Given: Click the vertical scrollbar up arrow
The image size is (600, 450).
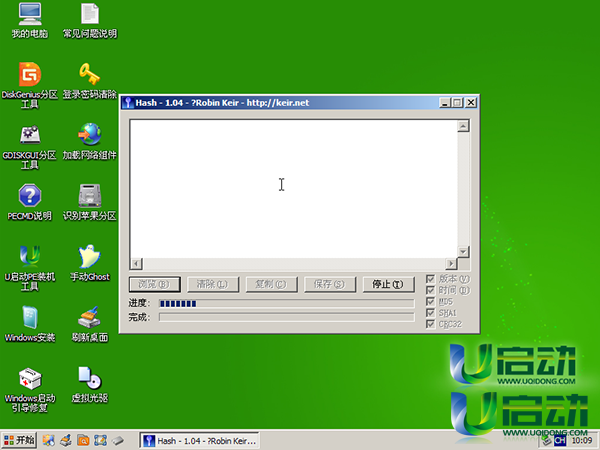Looking at the screenshot, I should pyautogui.click(x=463, y=127).
